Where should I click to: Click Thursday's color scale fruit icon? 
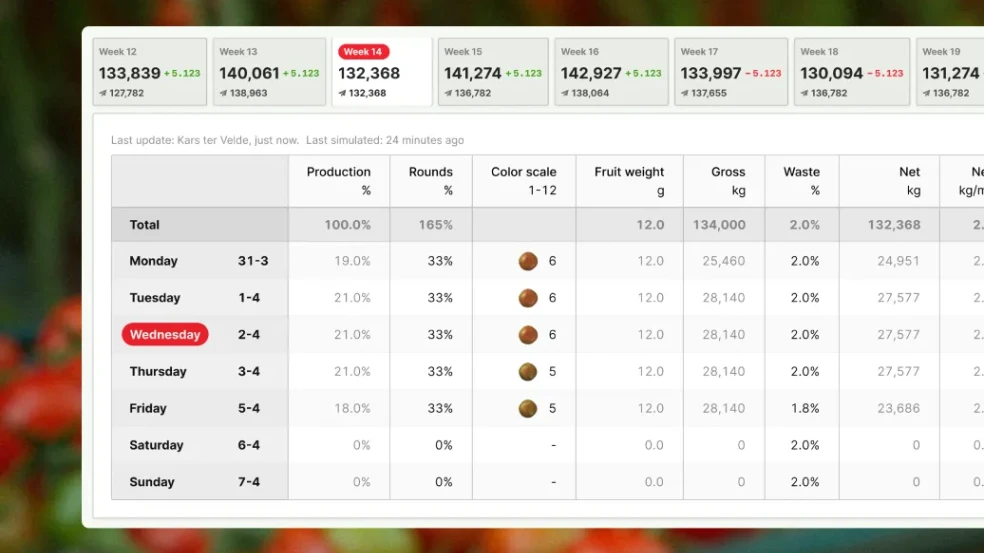pos(528,372)
